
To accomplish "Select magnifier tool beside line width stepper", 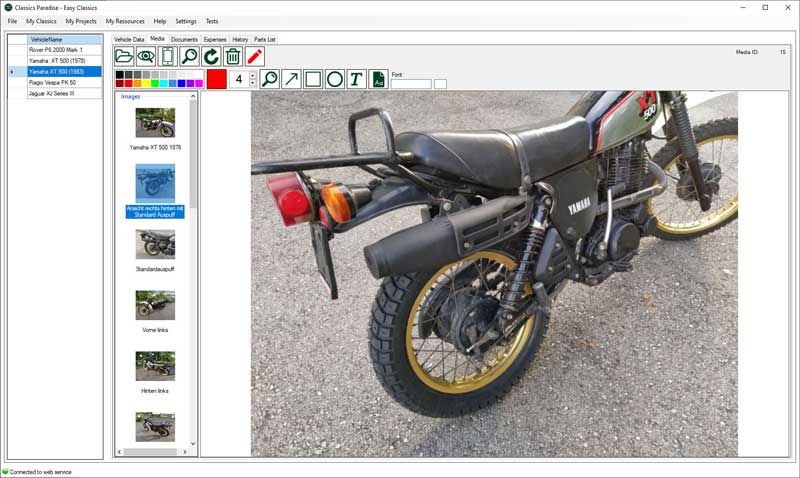I will pos(269,79).
